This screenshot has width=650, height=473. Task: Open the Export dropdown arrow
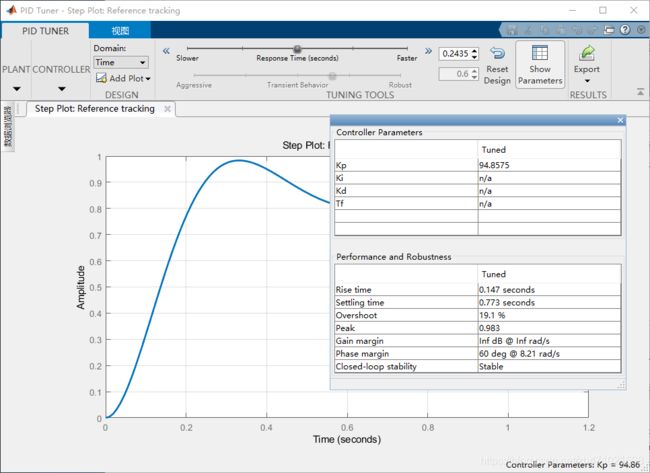pyautogui.click(x=587, y=81)
